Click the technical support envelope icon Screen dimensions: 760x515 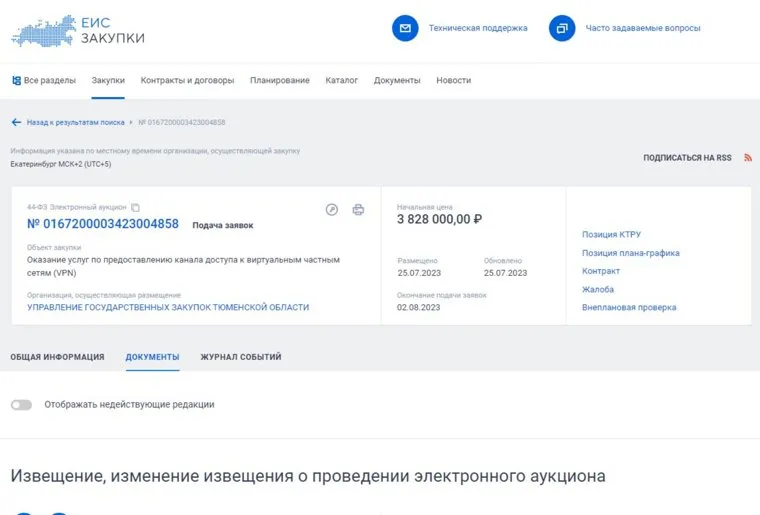point(405,28)
